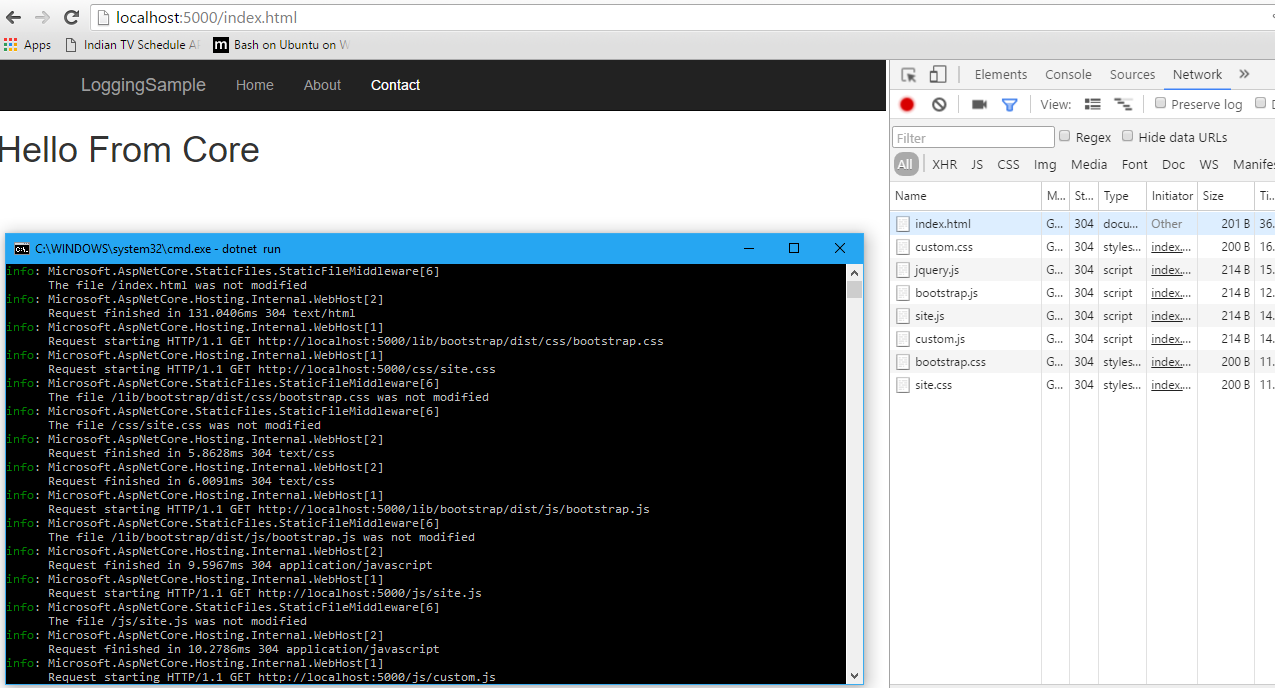
Task: Switch to large request rows view
Action: click(1093, 104)
